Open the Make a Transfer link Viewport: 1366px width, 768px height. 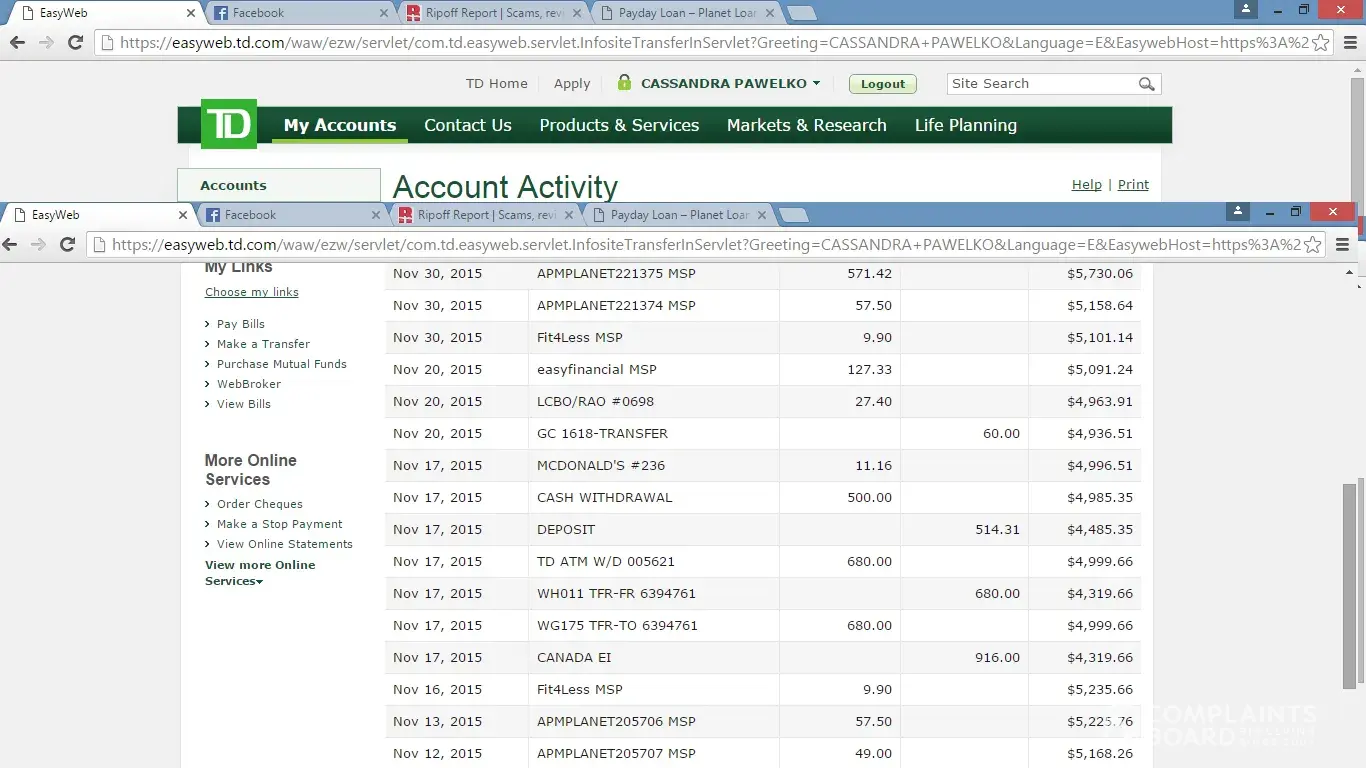point(263,344)
